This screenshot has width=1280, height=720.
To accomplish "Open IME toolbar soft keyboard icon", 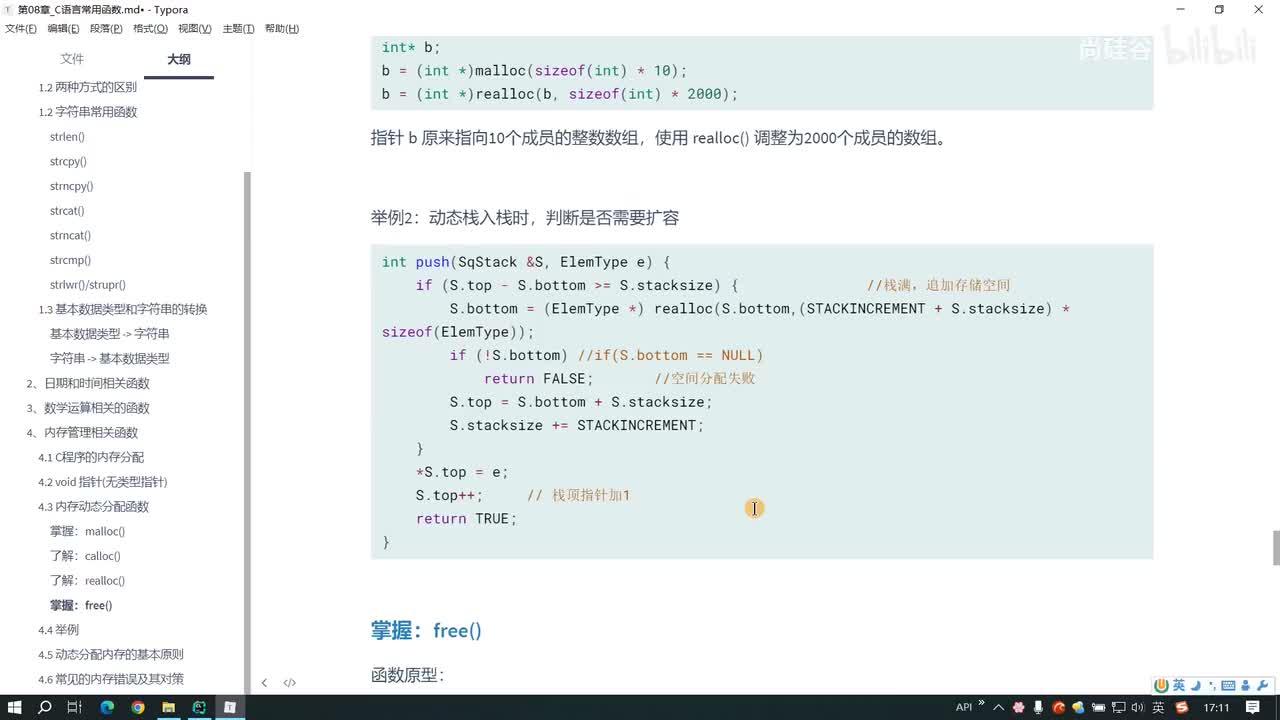I will click(1228, 686).
